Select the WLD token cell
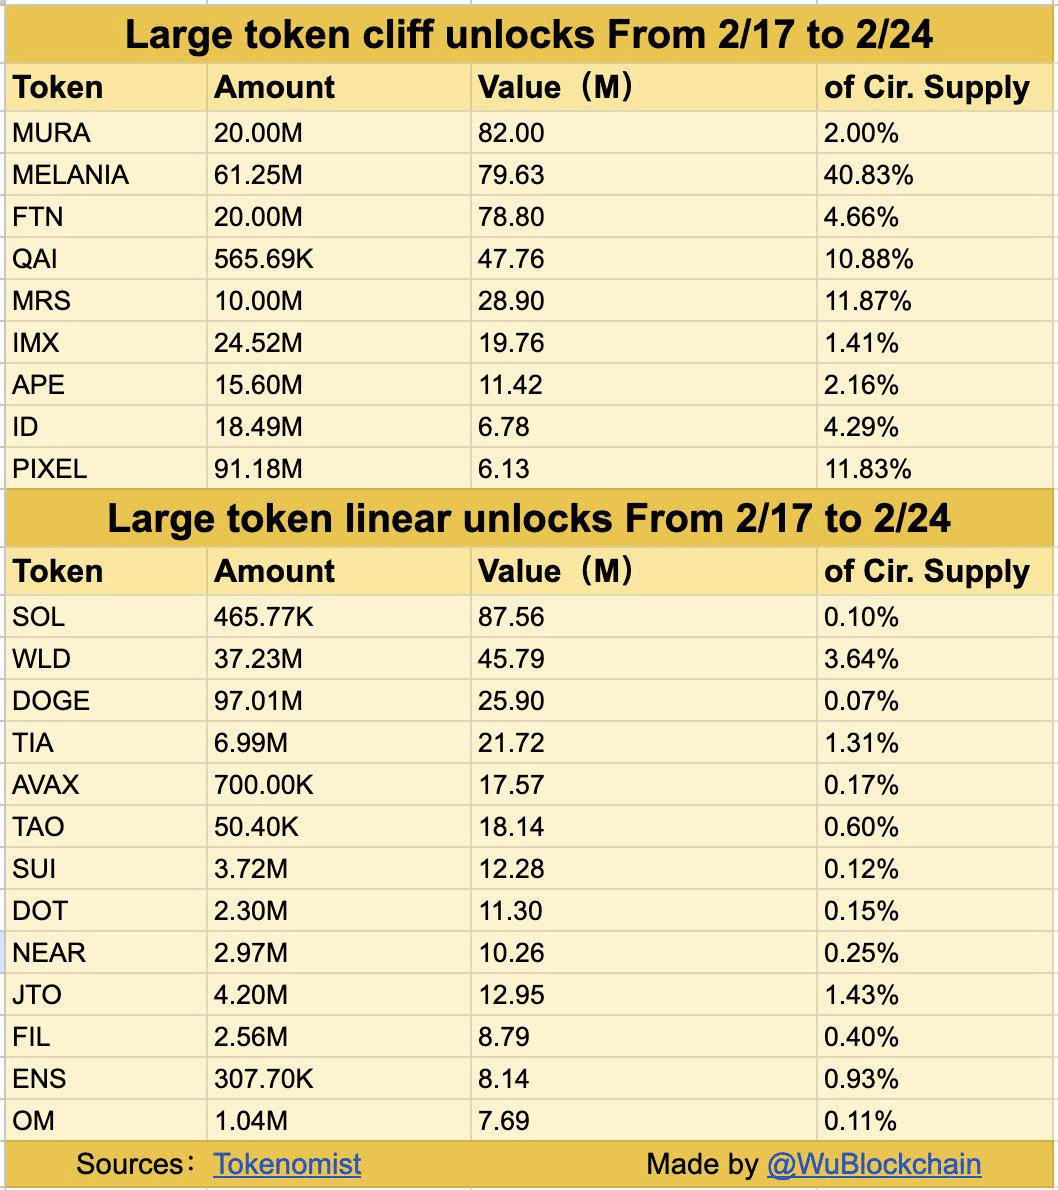The width and height of the screenshot is (1058, 1190). [x=41, y=659]
